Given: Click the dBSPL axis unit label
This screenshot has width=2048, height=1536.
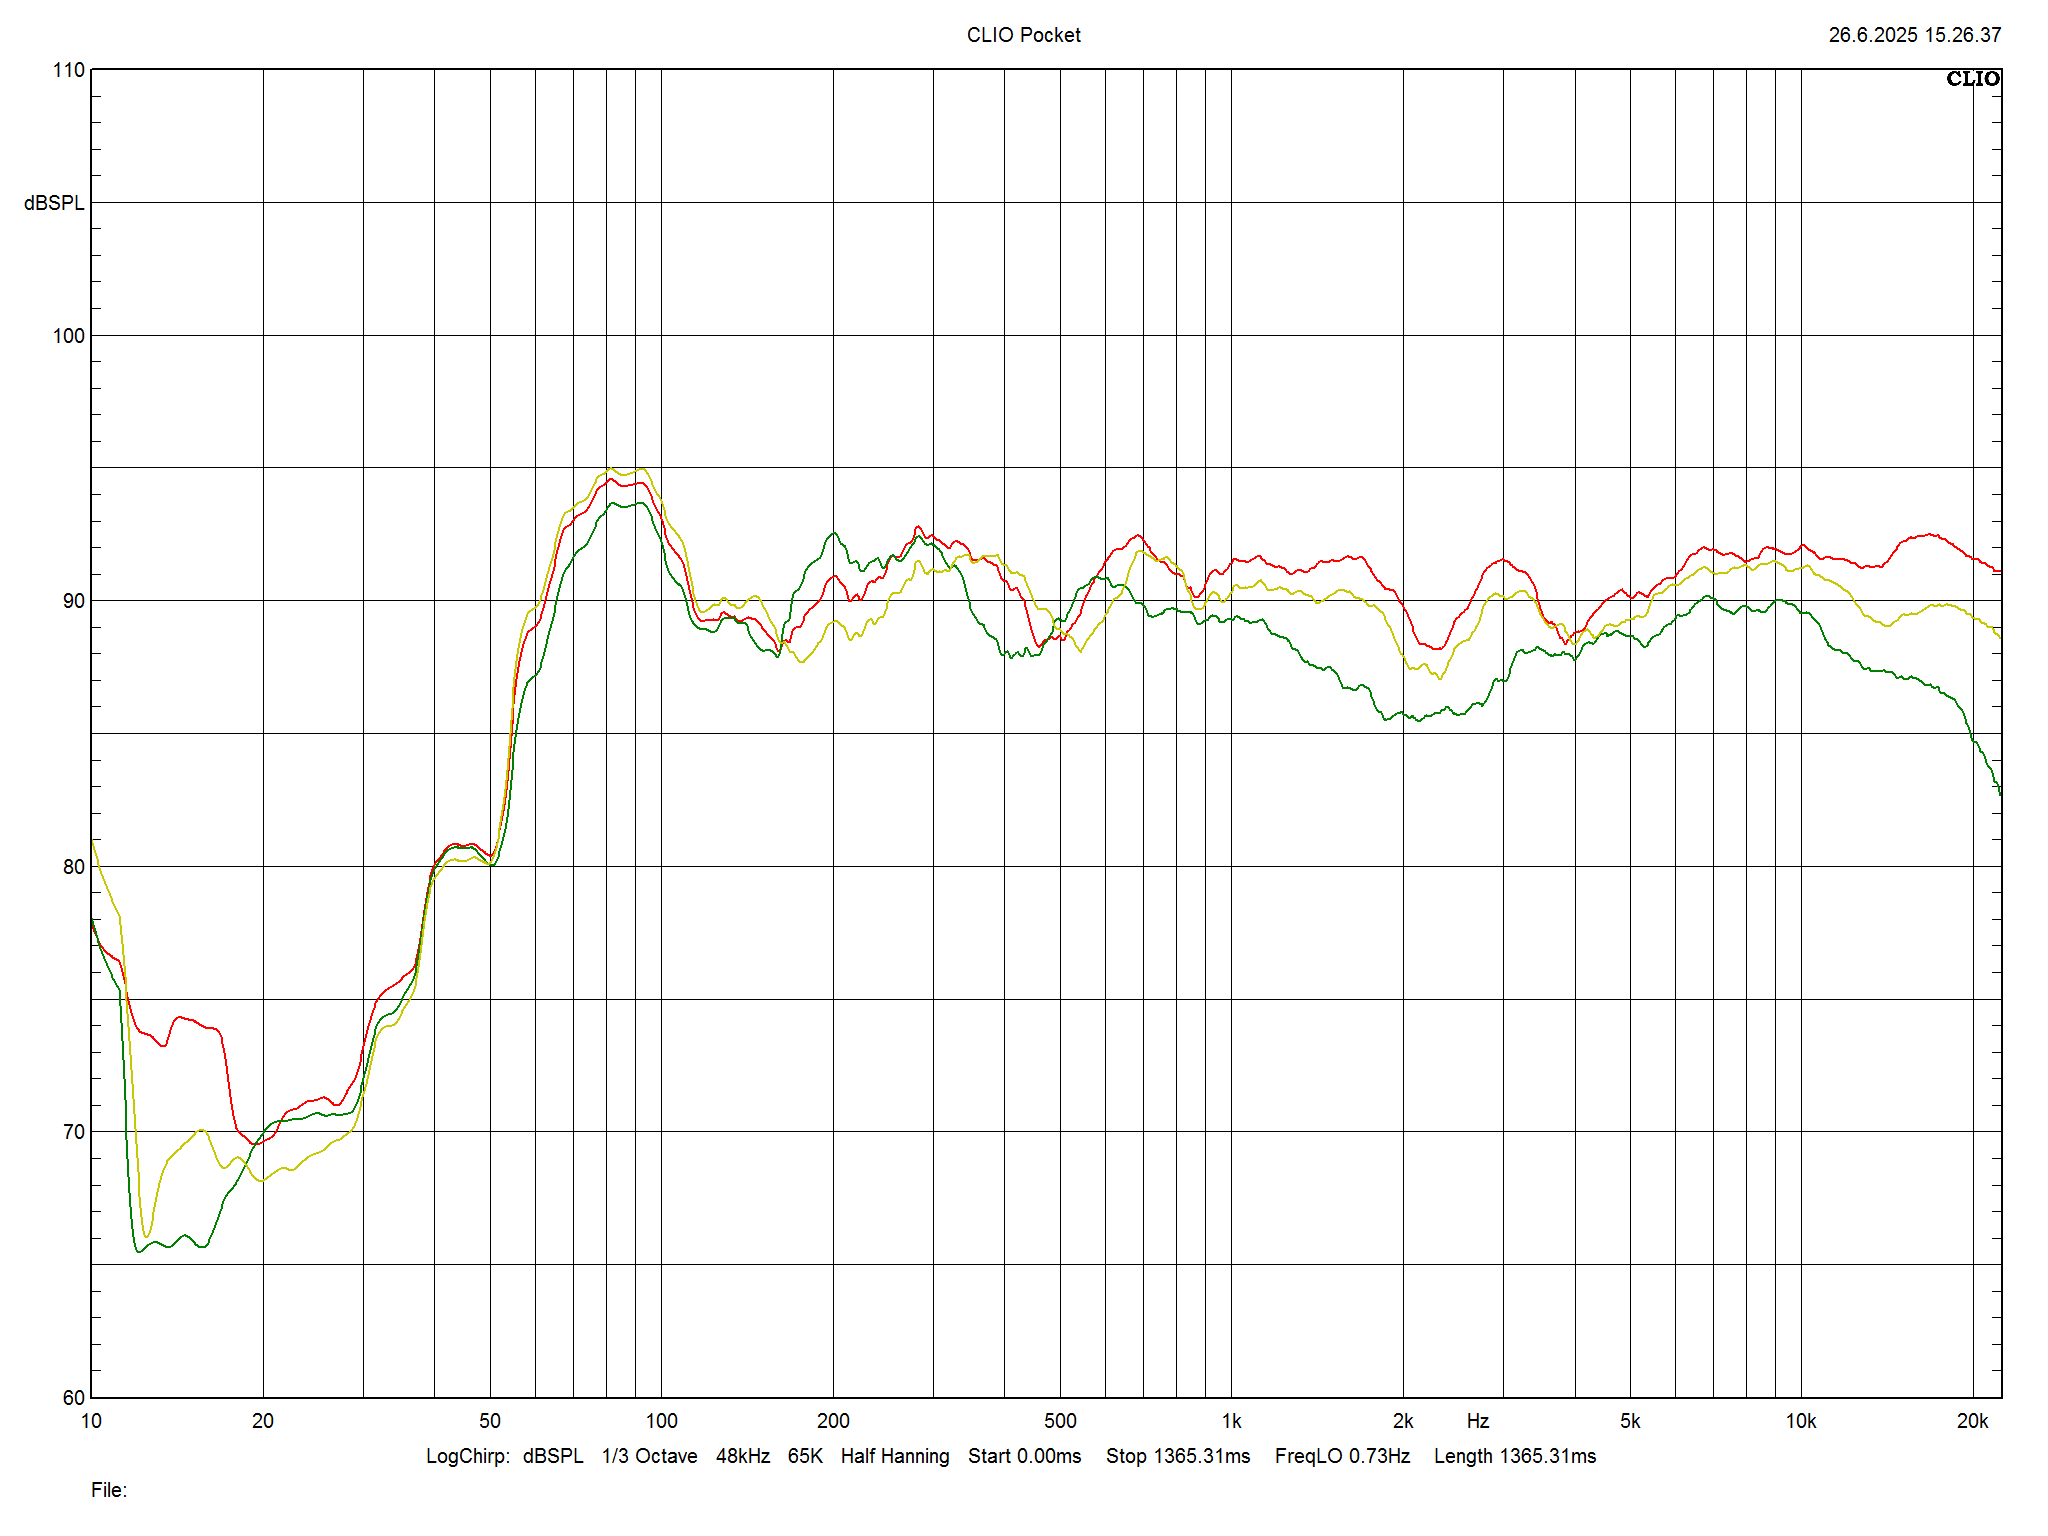Looking at the screenshot, I should 54,203.
